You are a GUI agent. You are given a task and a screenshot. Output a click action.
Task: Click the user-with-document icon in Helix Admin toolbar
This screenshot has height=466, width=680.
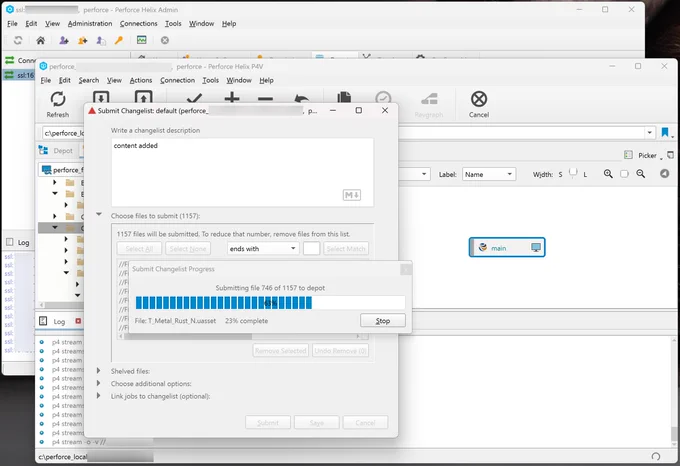(101, 40)
